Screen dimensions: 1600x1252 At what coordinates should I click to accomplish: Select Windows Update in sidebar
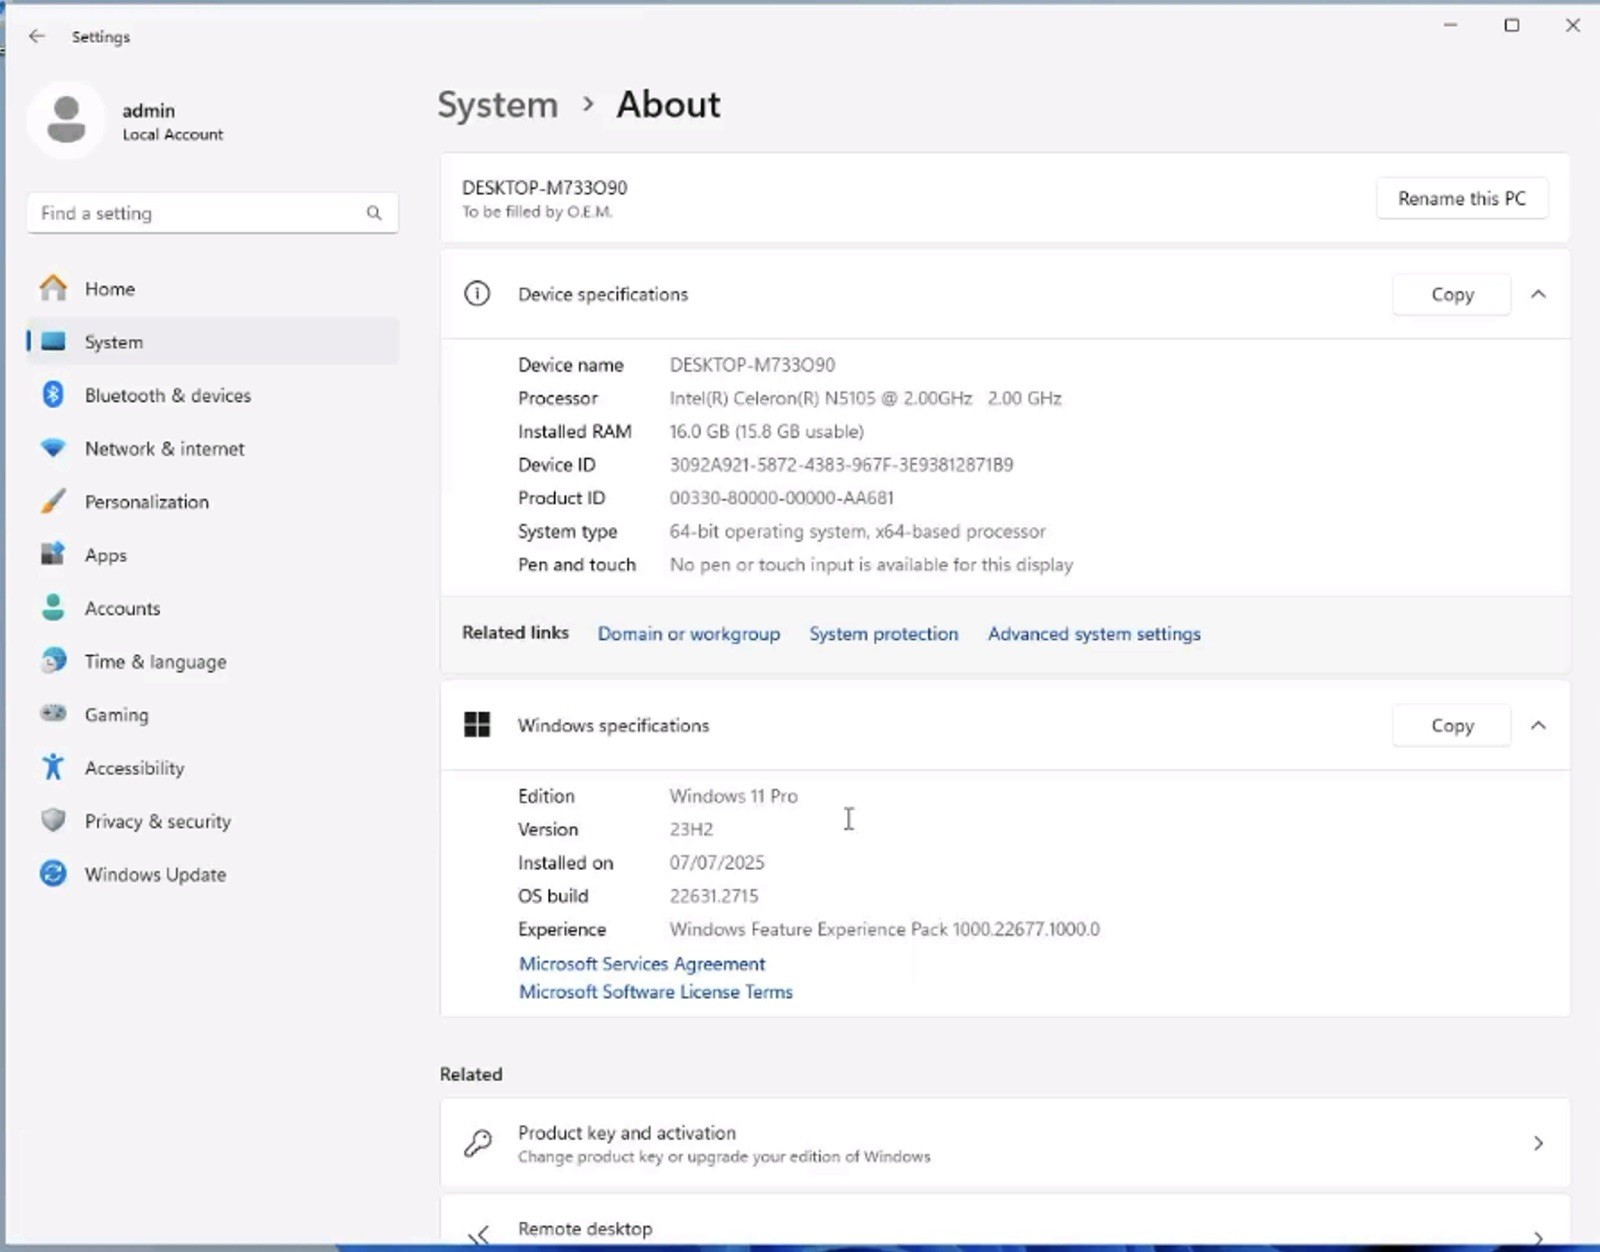coord(213,874)
